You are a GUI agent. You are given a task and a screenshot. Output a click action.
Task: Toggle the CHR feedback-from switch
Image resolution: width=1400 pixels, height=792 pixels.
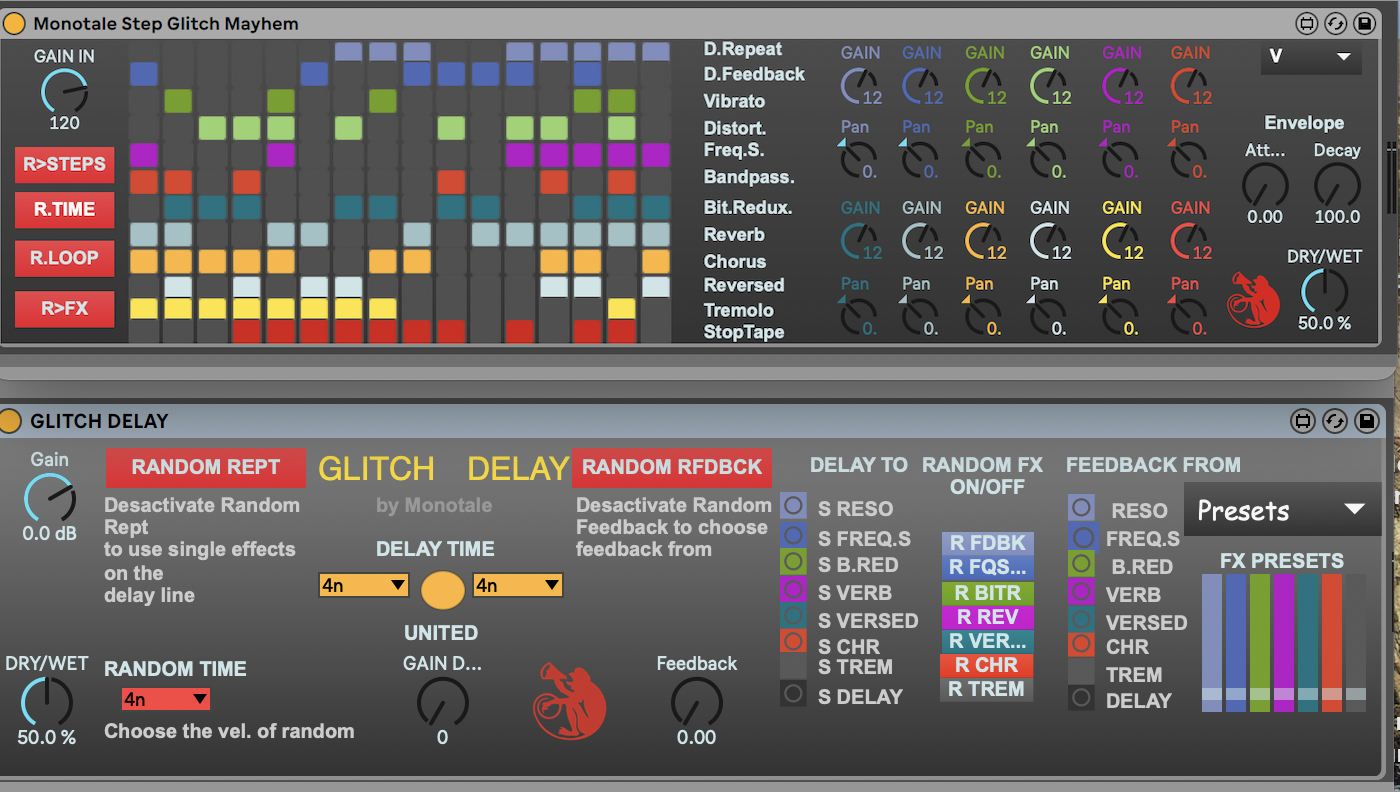pos(1081,645)
